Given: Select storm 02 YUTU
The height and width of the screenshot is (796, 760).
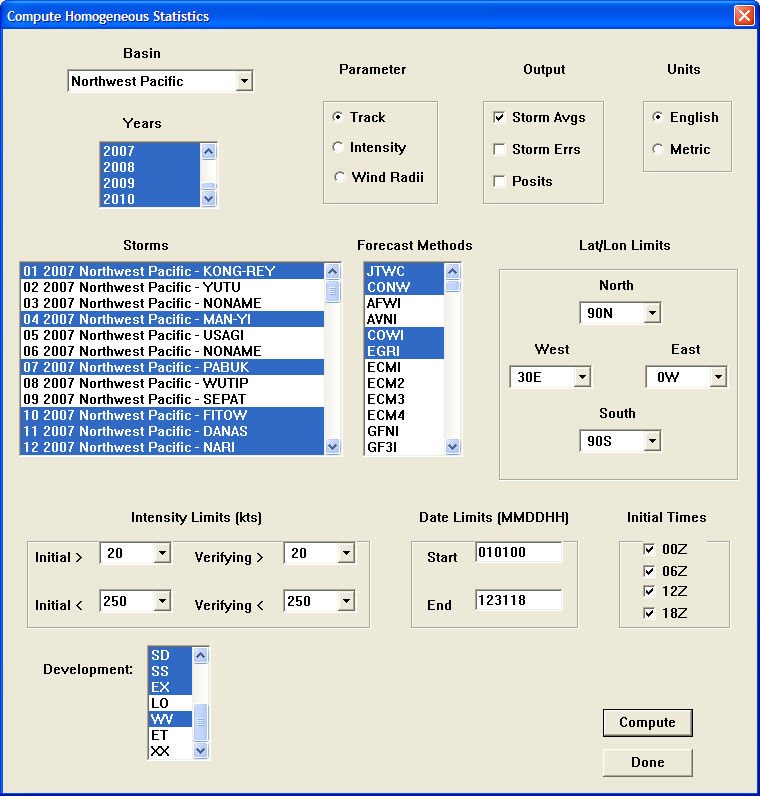Looking at the screenshot, I should (x=173, y=287).
